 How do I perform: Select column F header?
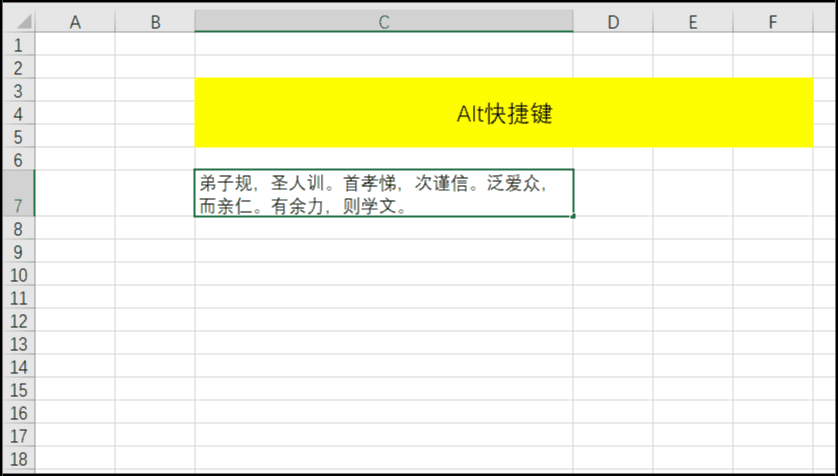773,22
